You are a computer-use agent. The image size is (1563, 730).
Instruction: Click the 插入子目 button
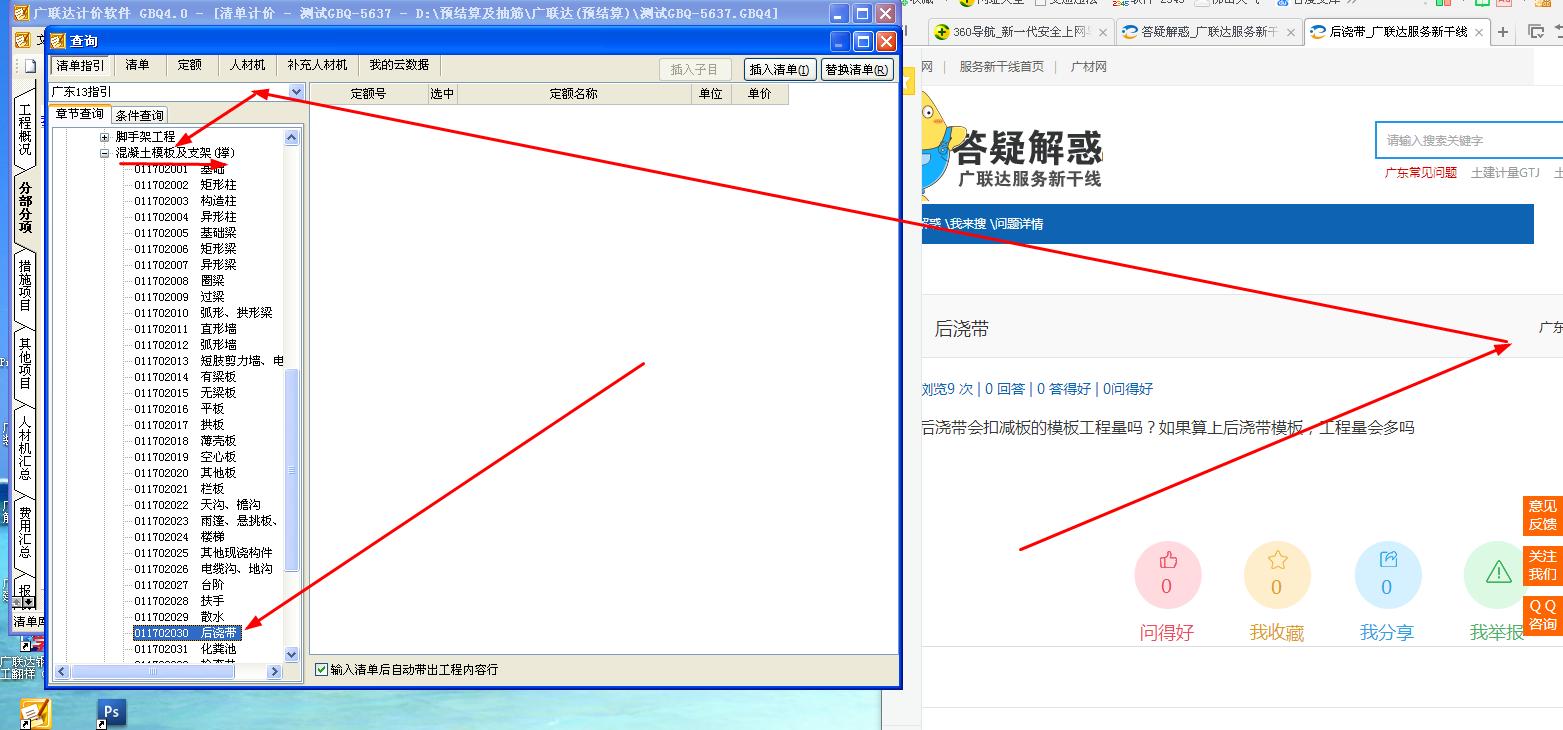pos(695,69)
